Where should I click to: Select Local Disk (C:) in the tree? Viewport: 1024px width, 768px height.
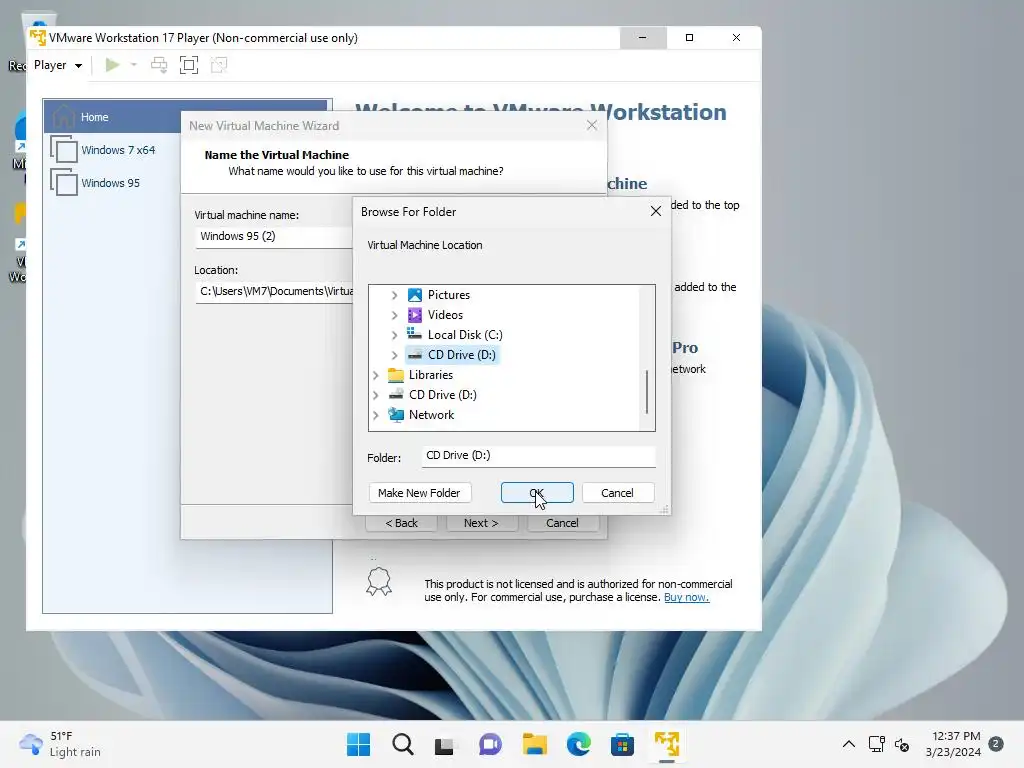[x=465, y=335]
